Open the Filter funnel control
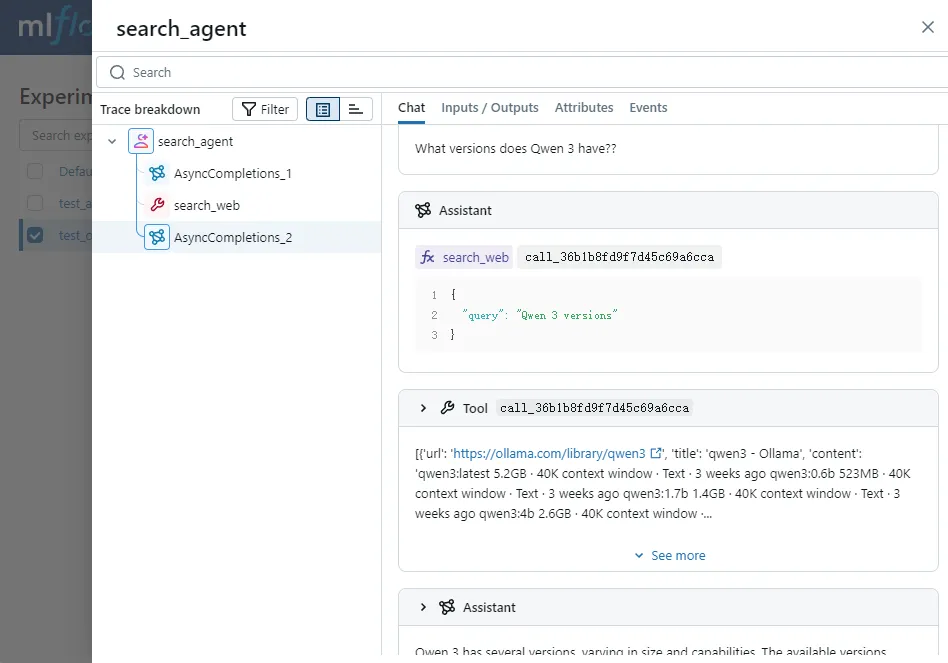This screenshot has height=663, width=948. [x=264, y=109]
